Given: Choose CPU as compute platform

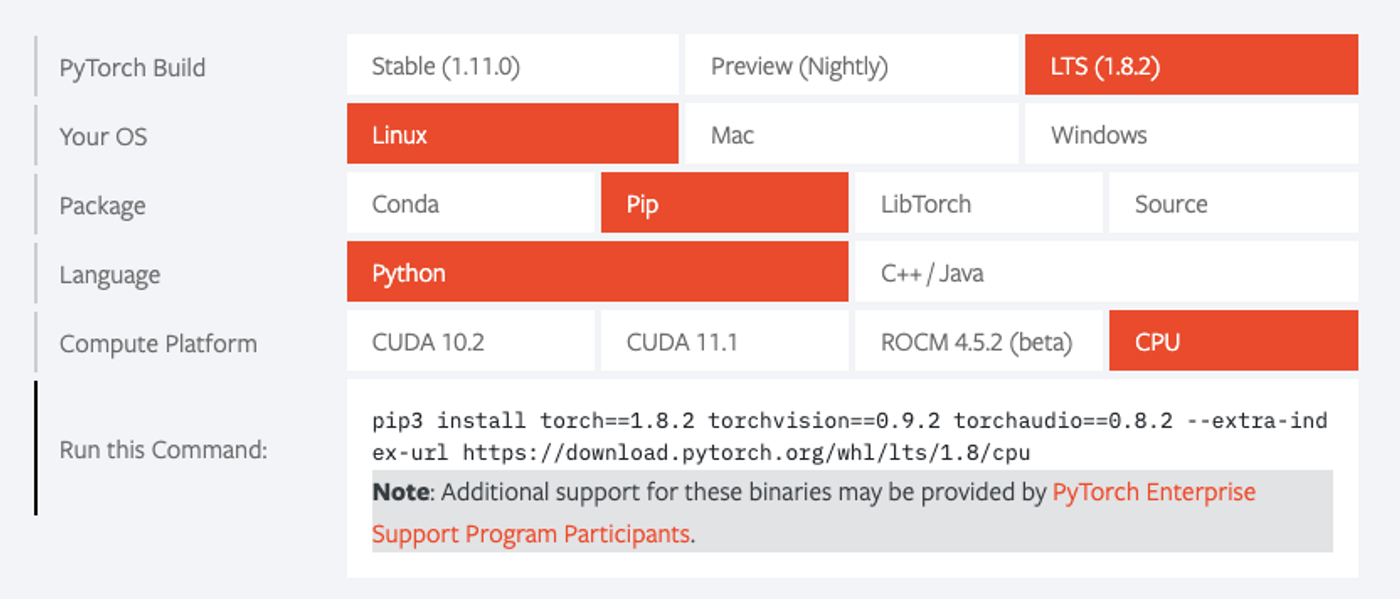Looking at the screenshot, I should [1233, 341].
